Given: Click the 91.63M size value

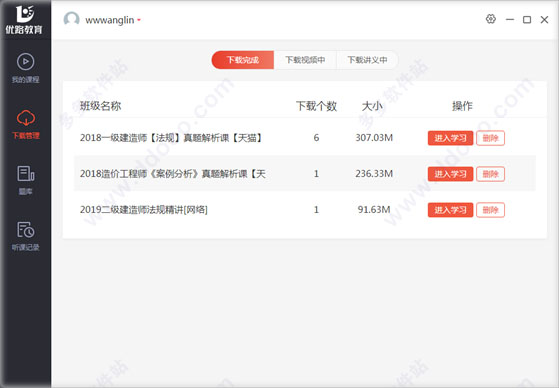Looking at the screenshot, I should click(374, 209).
